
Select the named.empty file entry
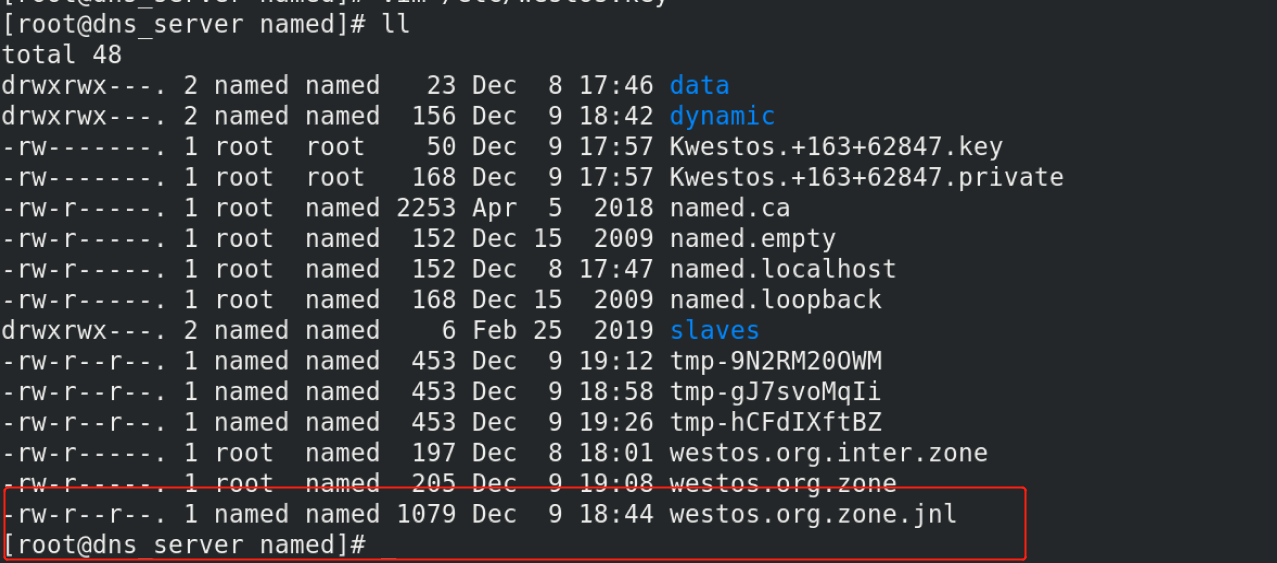(x=752, y=240)
